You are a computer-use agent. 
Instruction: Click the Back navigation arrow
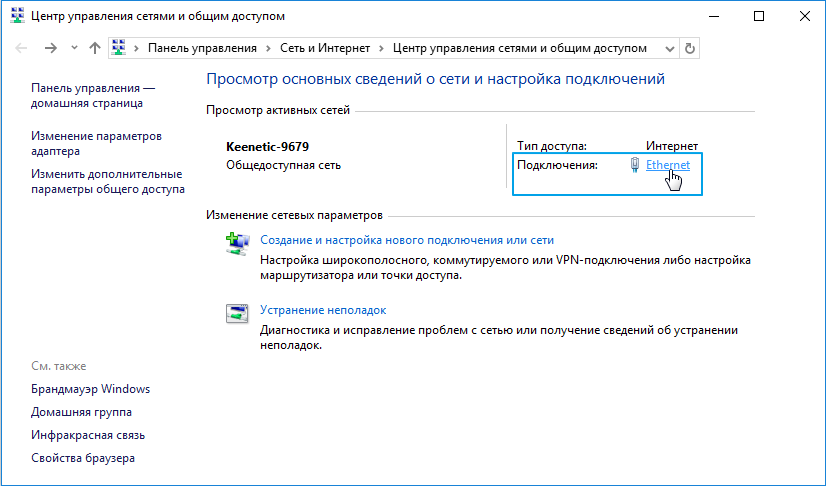point(21,48)
